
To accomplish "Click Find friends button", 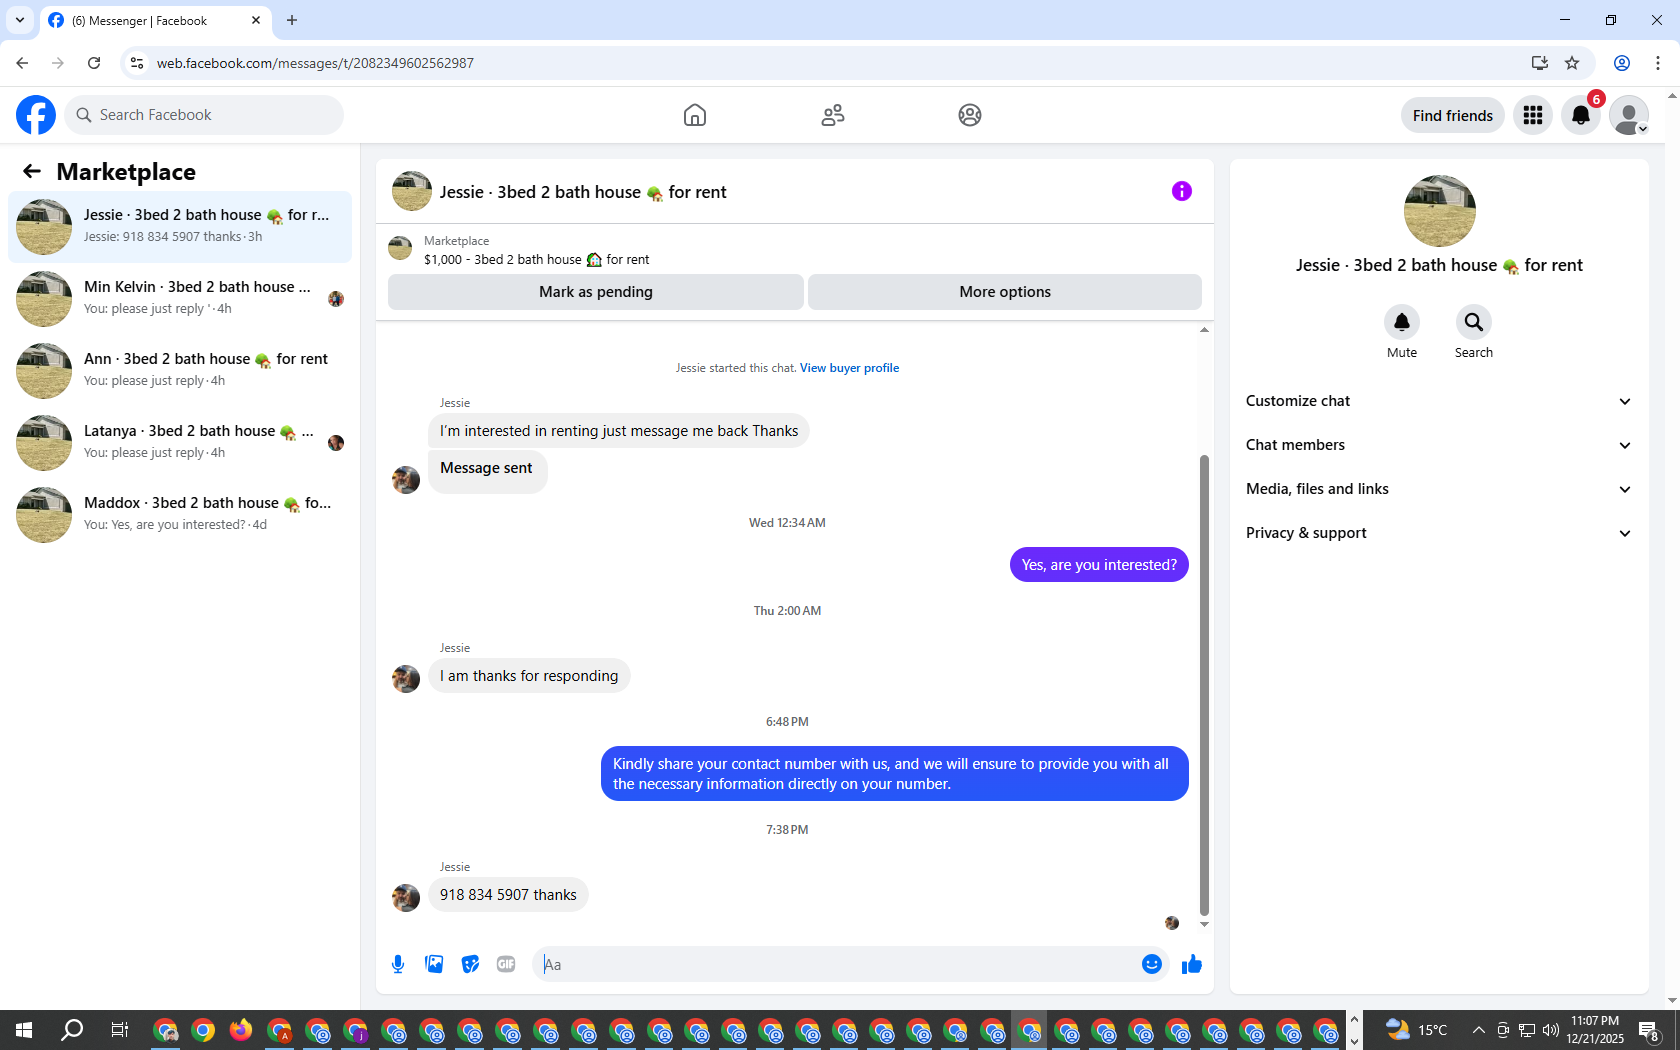I will 1453,115.
